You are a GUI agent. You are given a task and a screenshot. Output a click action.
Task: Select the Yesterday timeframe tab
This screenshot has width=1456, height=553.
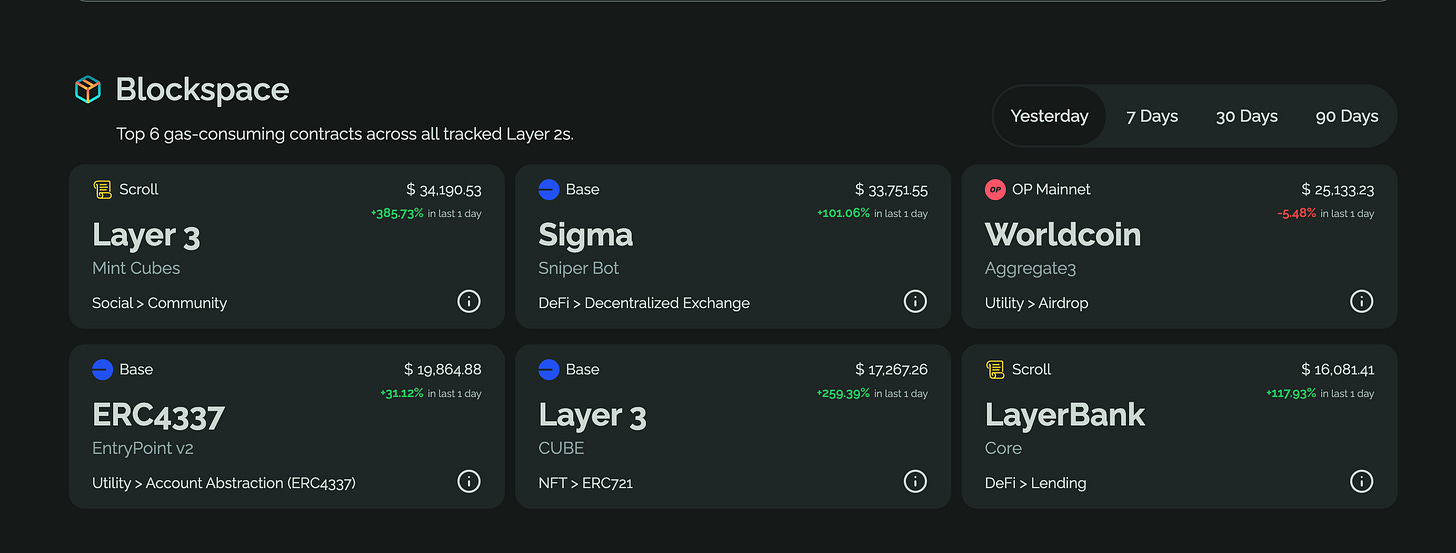pos(1049,116)
